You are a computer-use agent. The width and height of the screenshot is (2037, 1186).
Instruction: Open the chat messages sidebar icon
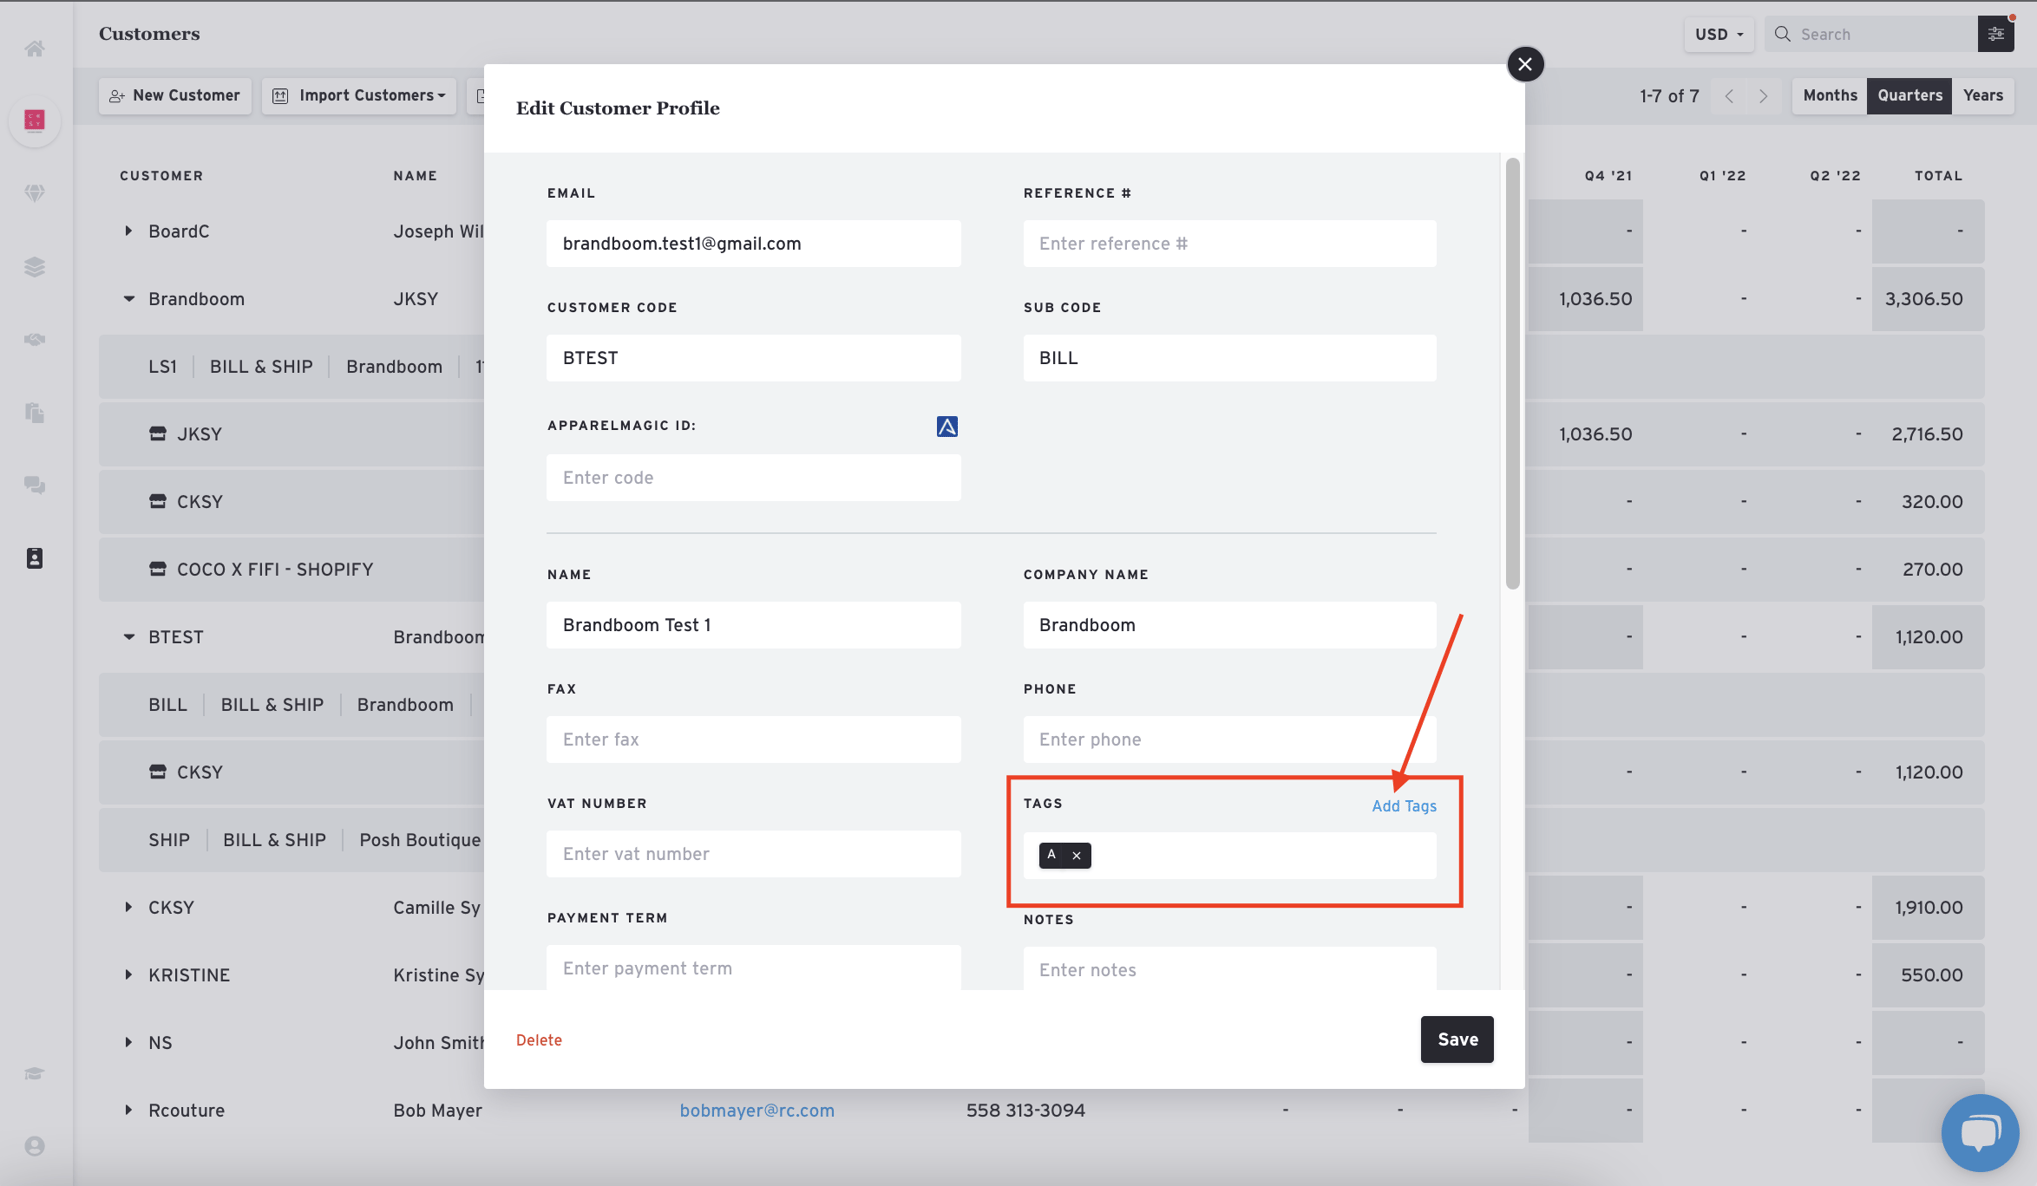(35, 486)
